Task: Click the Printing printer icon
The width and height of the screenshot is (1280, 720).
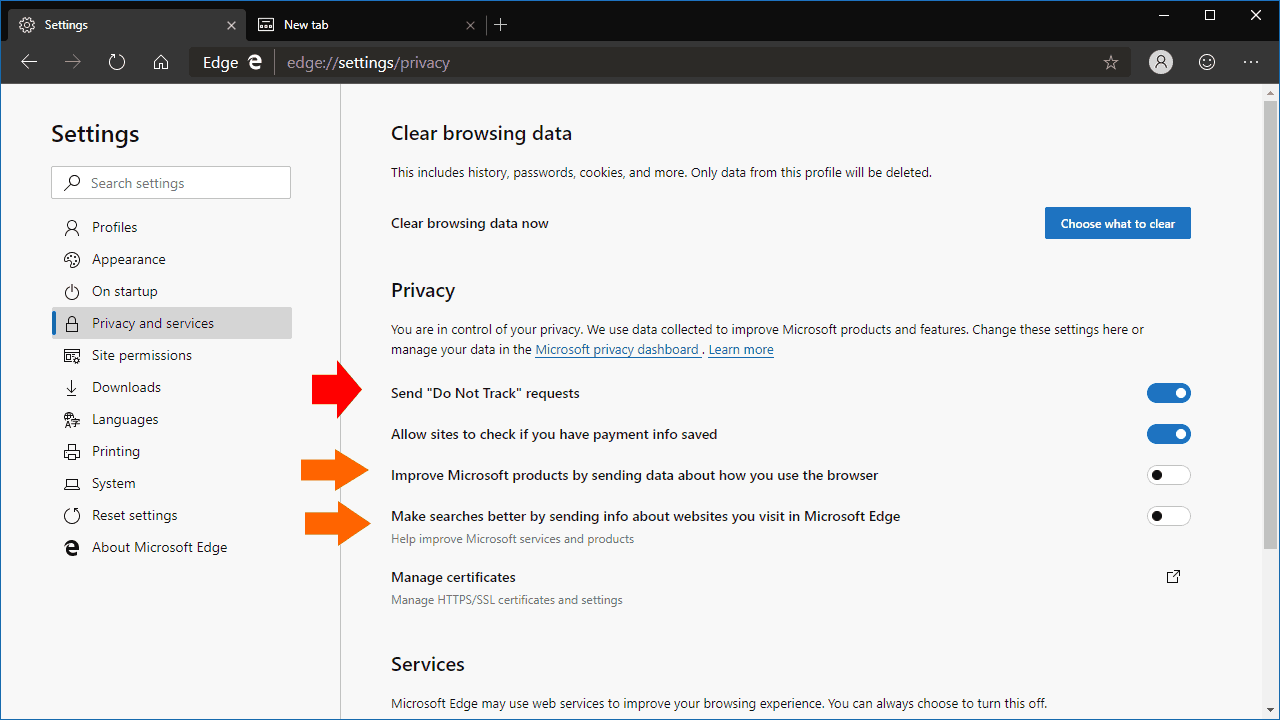Action: click(x=72, y=451)
